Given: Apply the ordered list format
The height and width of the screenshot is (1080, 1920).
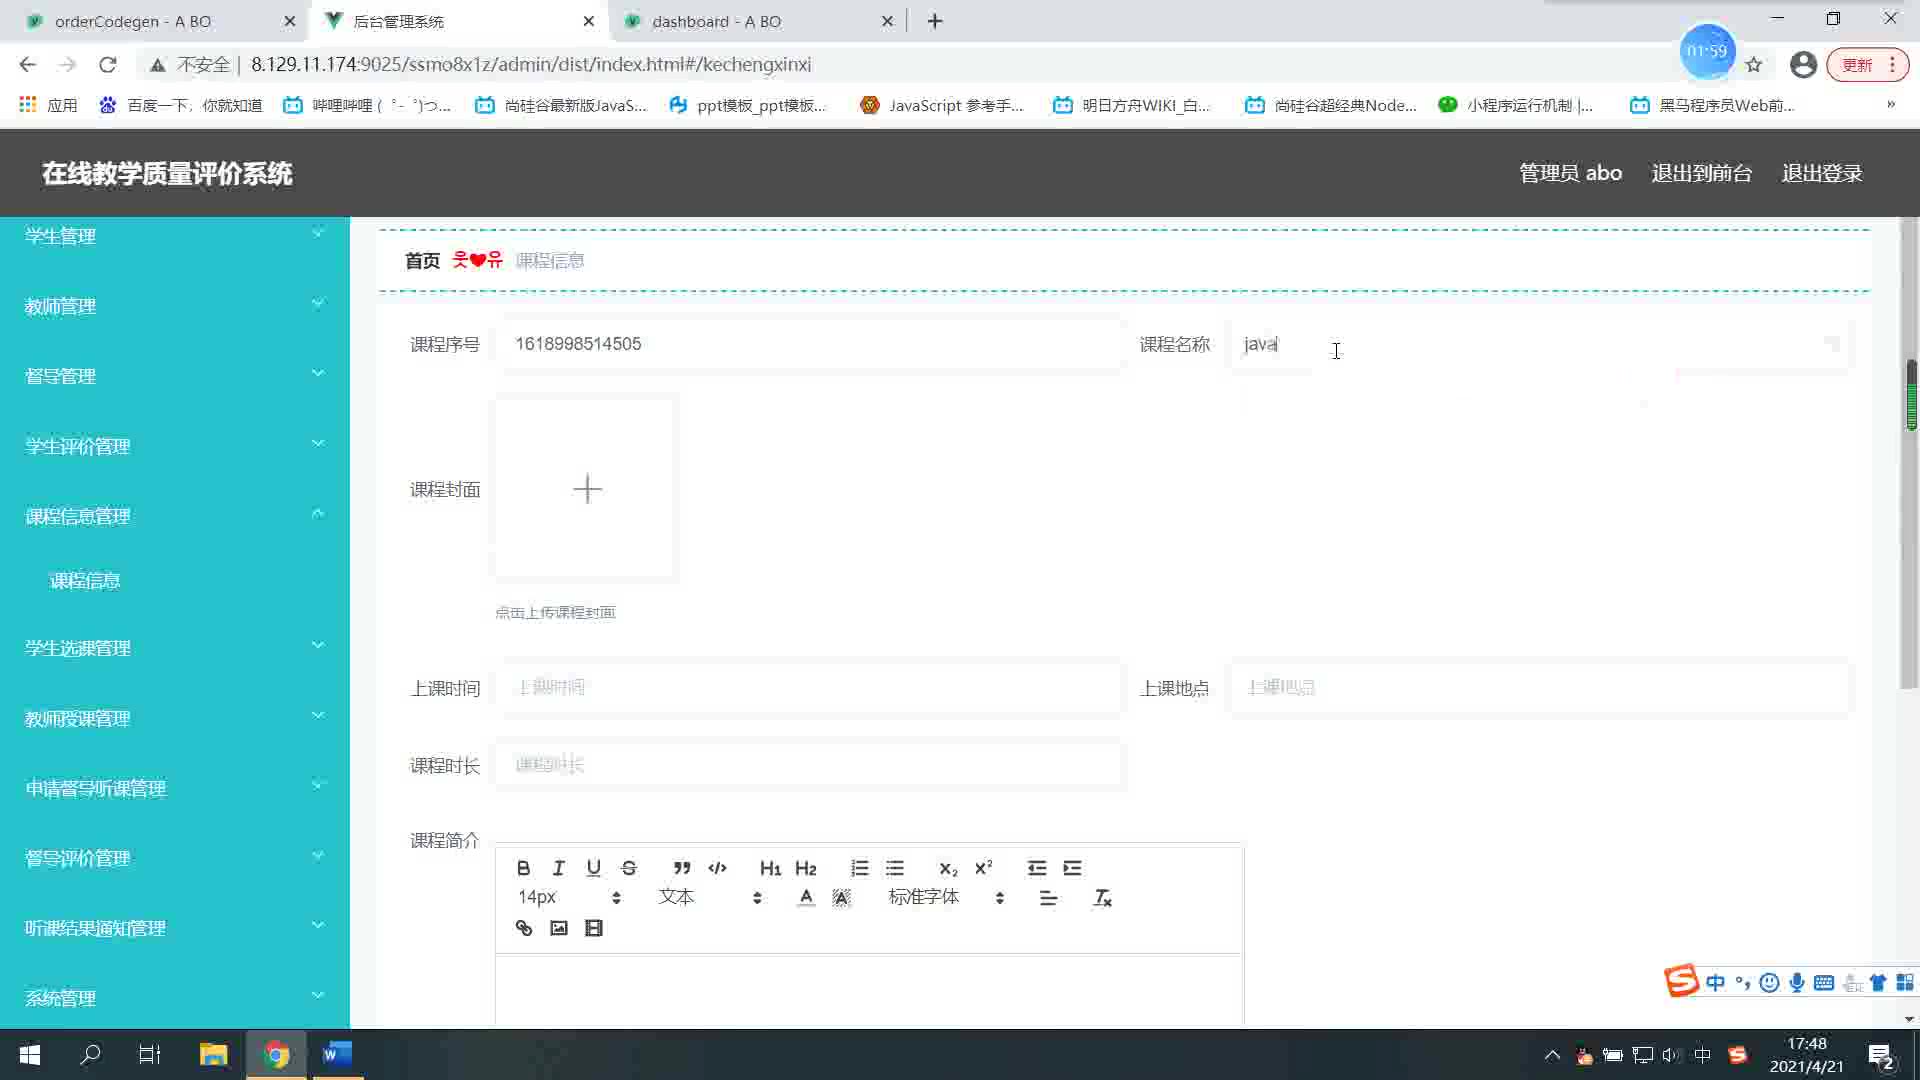Looking at the screenshot, I should tap(859, 868).
